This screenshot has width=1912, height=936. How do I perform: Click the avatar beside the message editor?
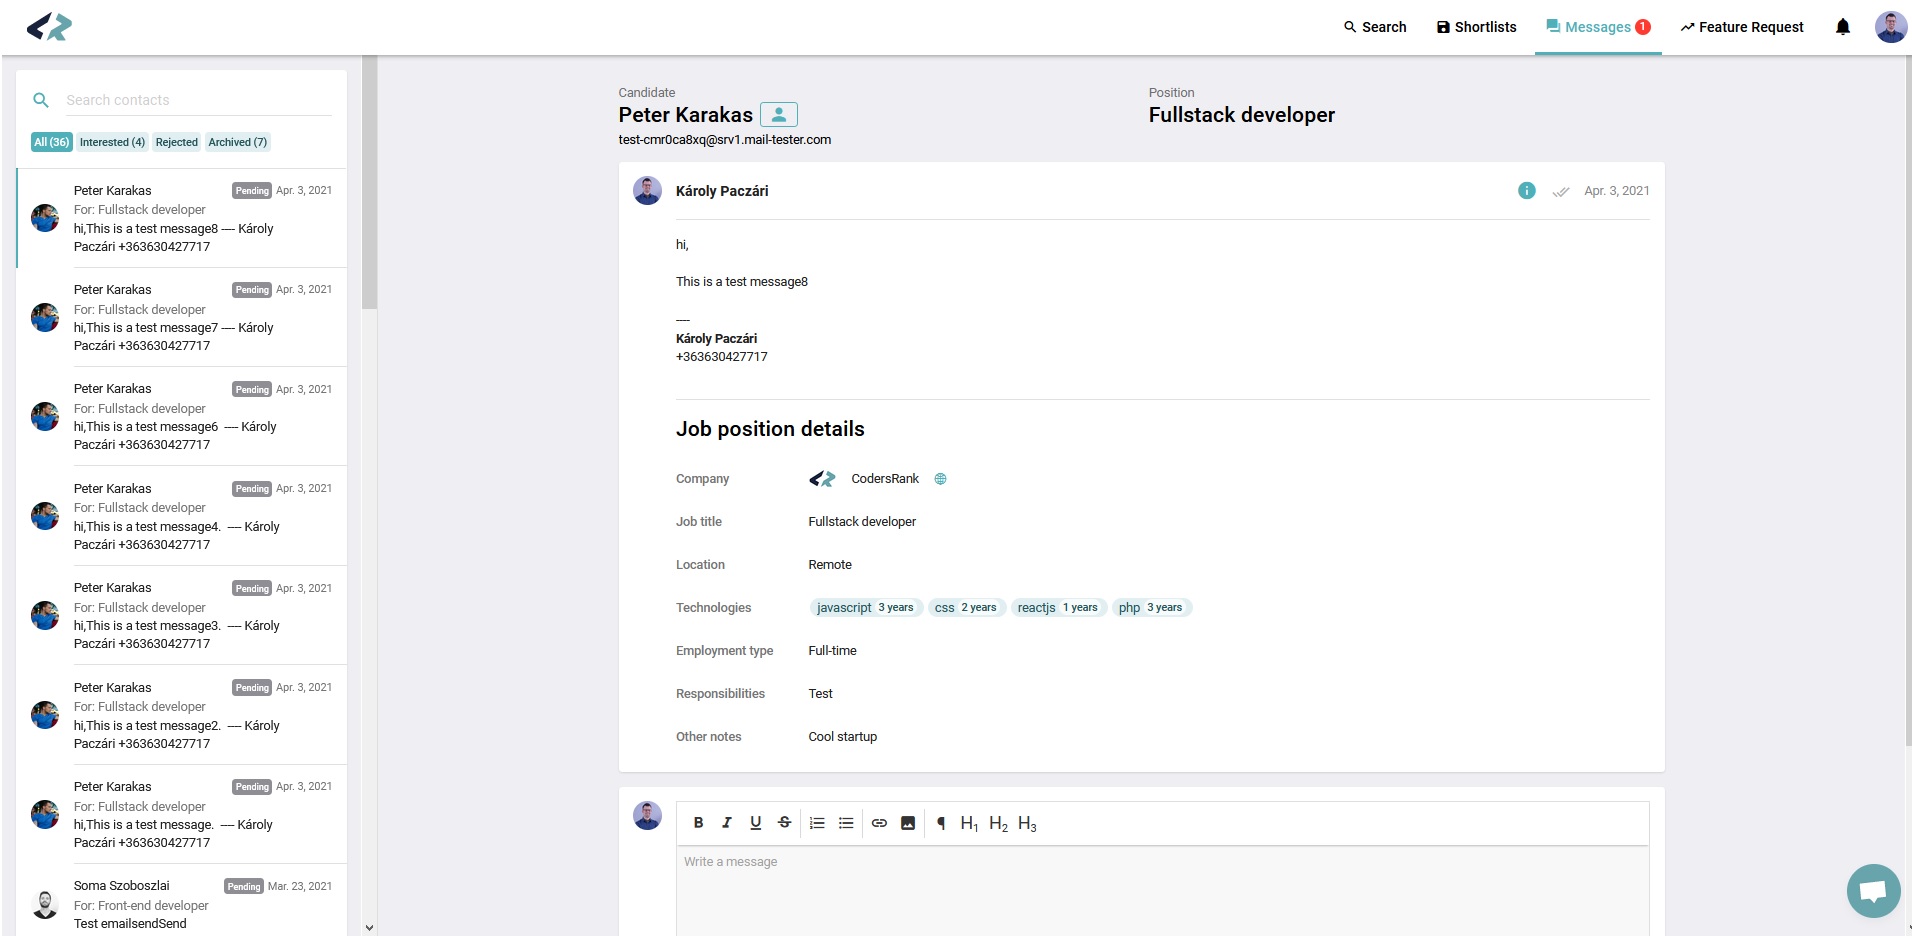pyautogui.click(x=647, y=816)
